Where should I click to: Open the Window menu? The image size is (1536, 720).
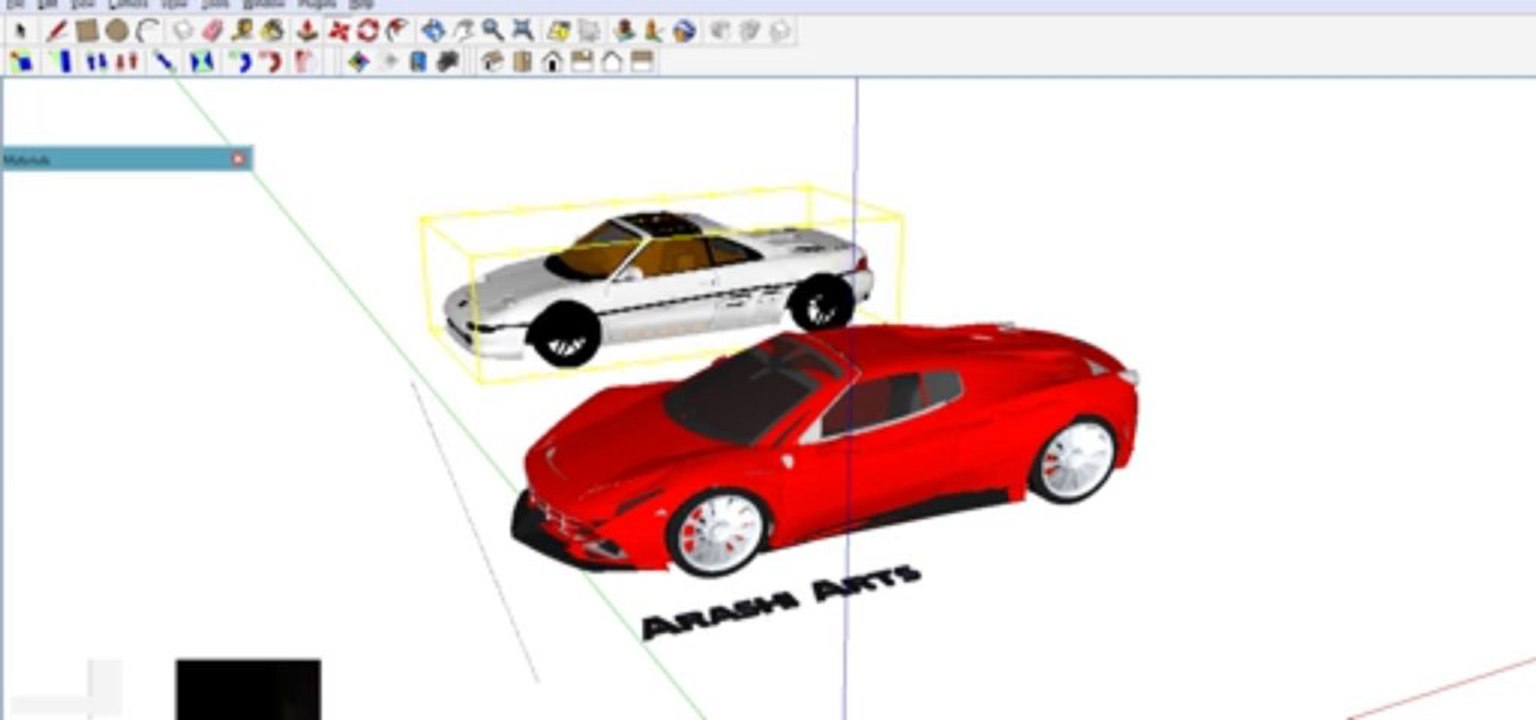click(263, 4)
